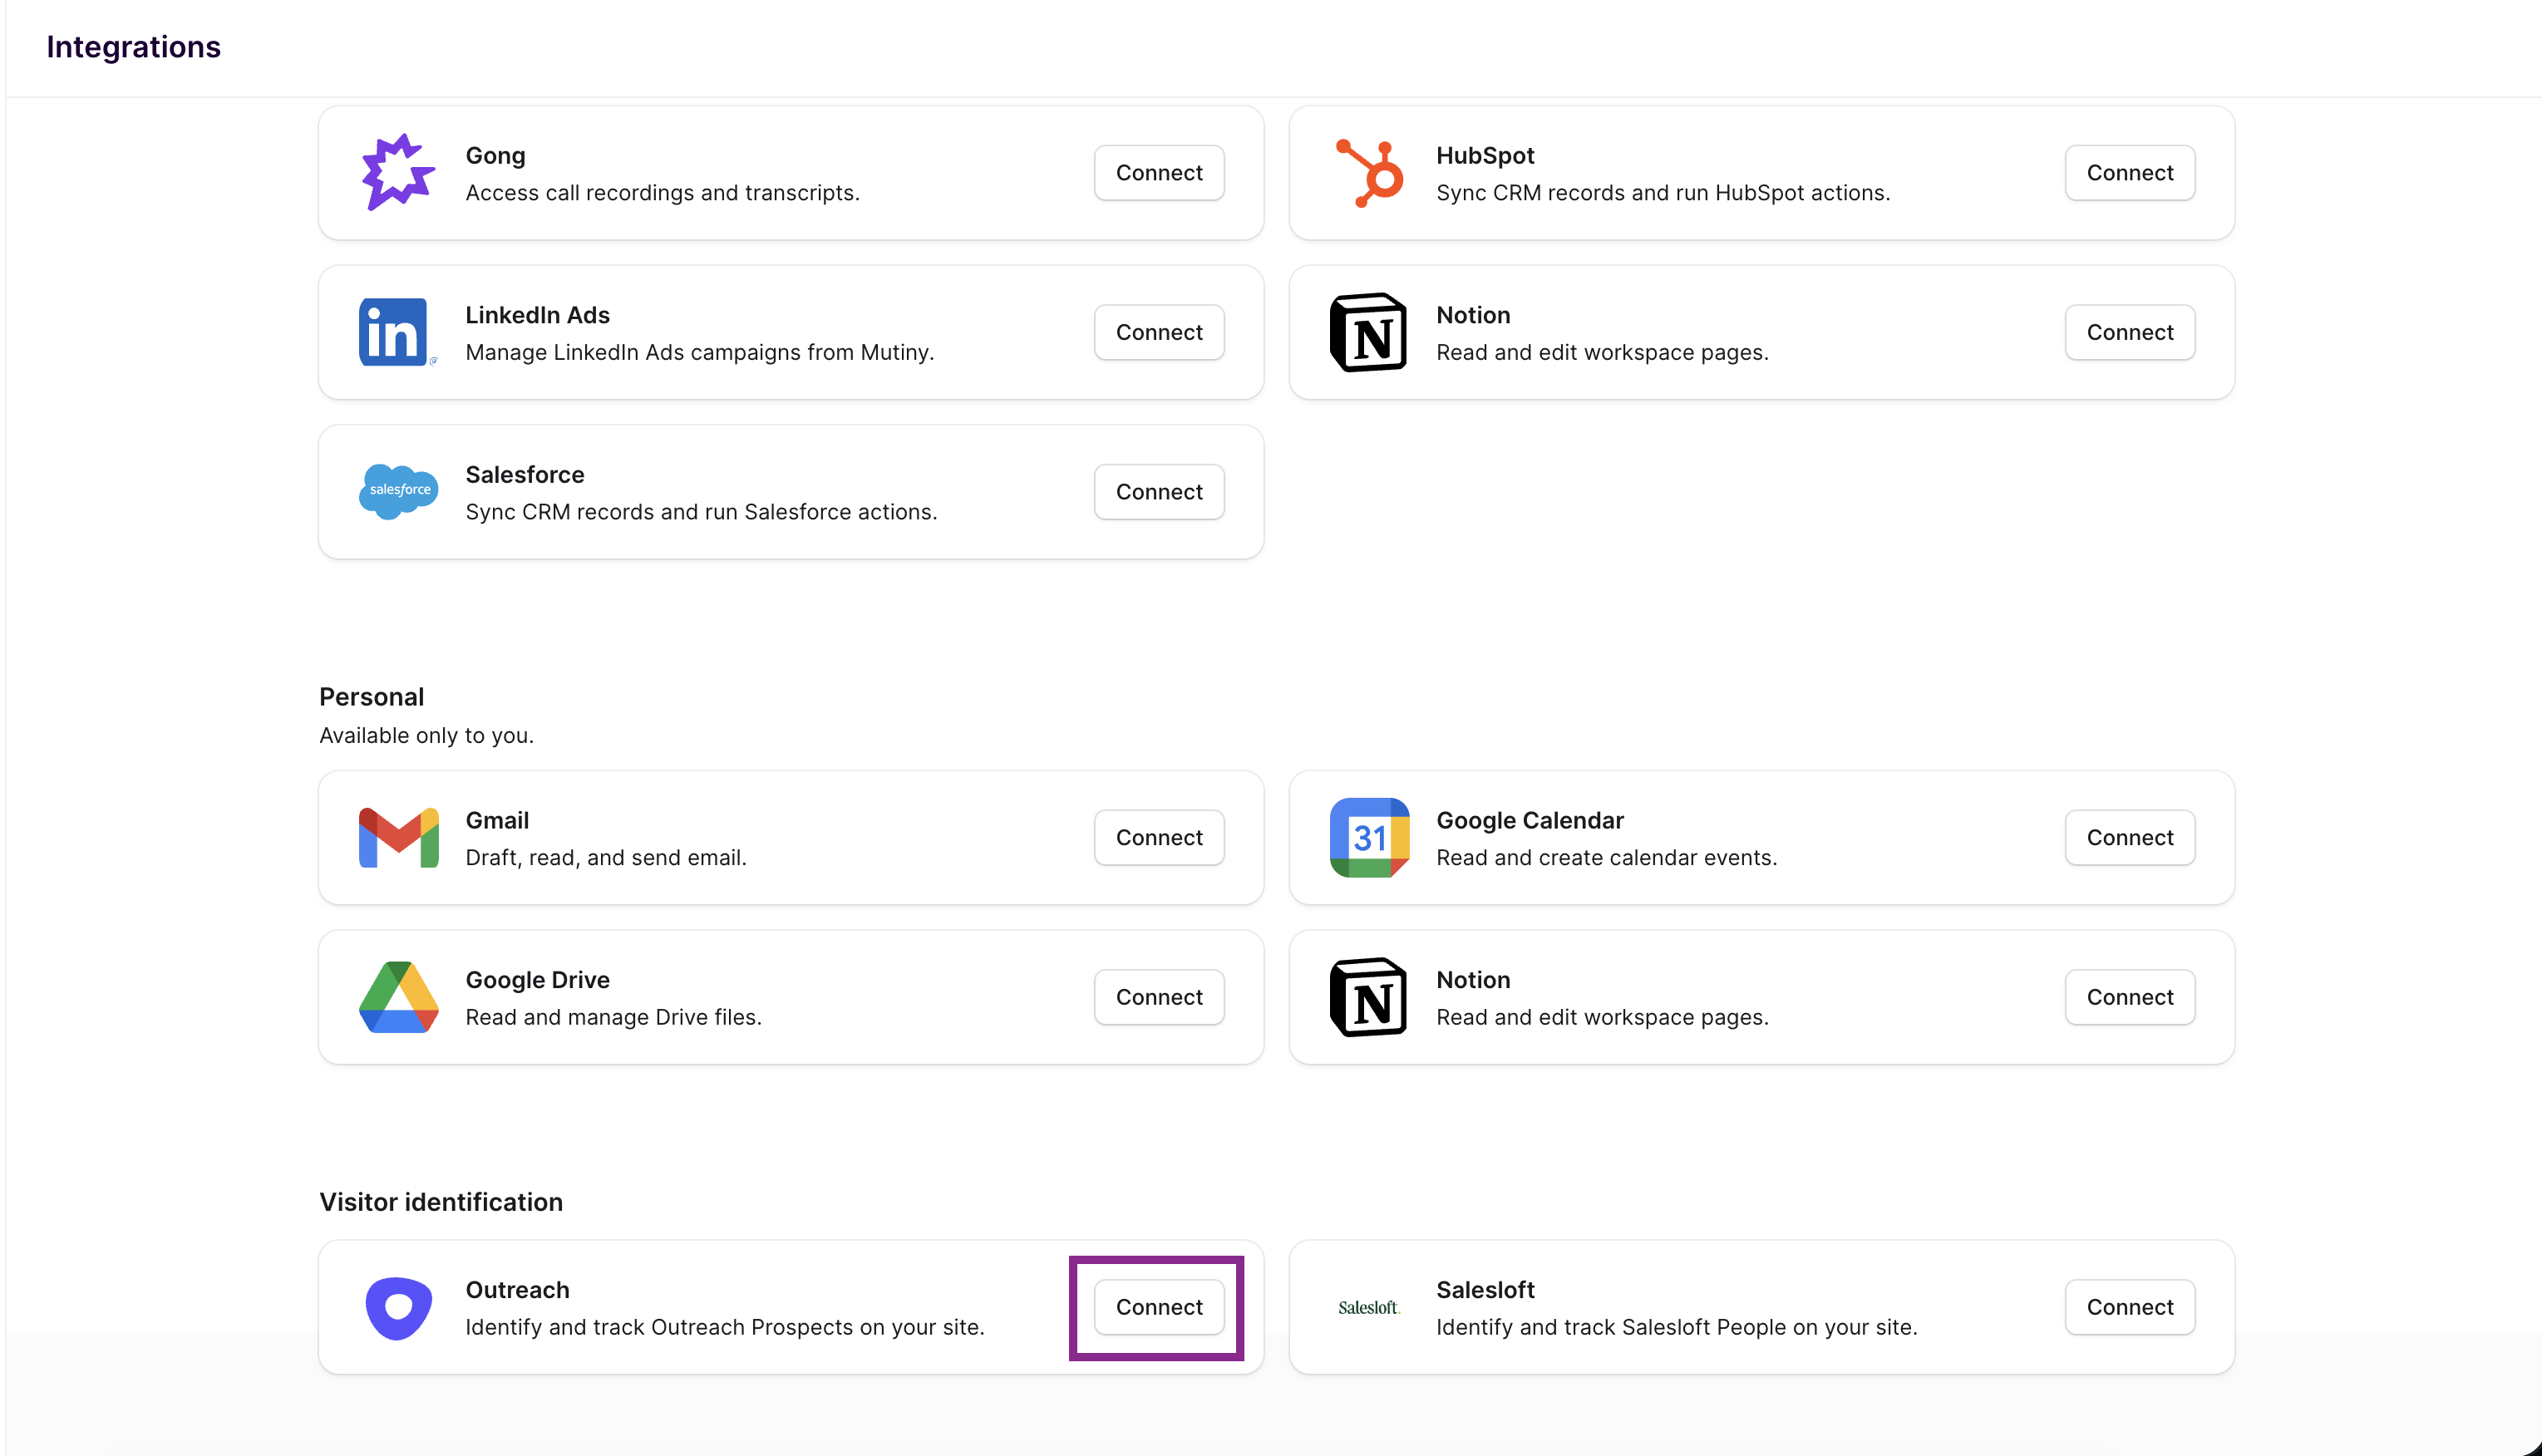Connect LinkedIn Ads integration
This screenshot has height=1456, width=2542.
(1159, 332)
